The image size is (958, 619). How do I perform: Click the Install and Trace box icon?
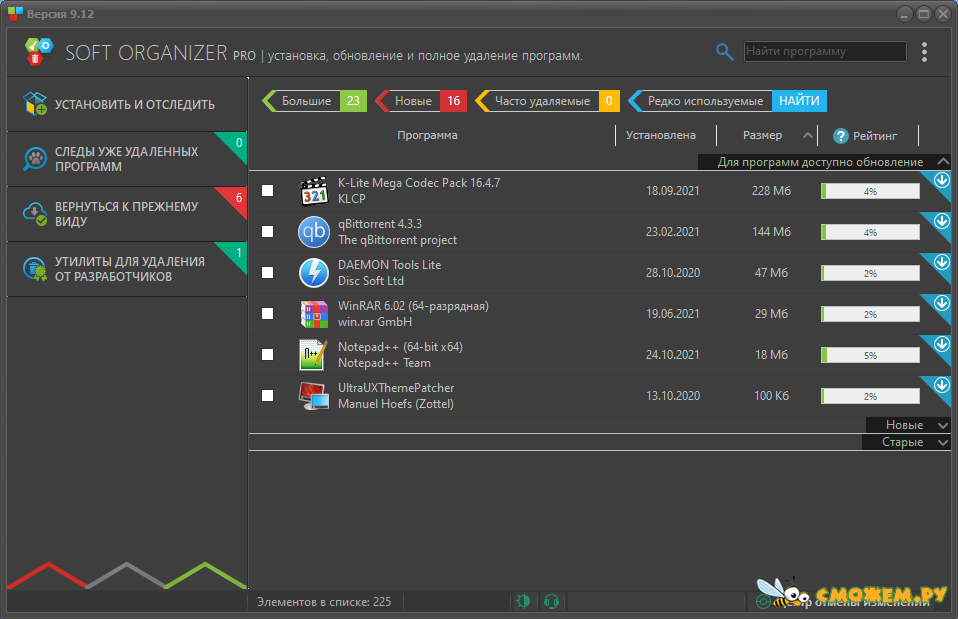(35, 104)
